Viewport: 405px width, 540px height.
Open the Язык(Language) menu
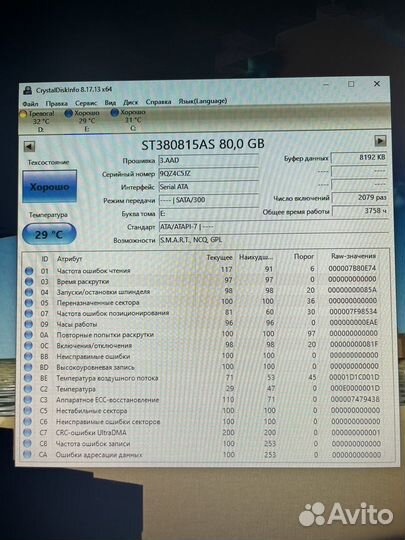[x=202, y=101]
